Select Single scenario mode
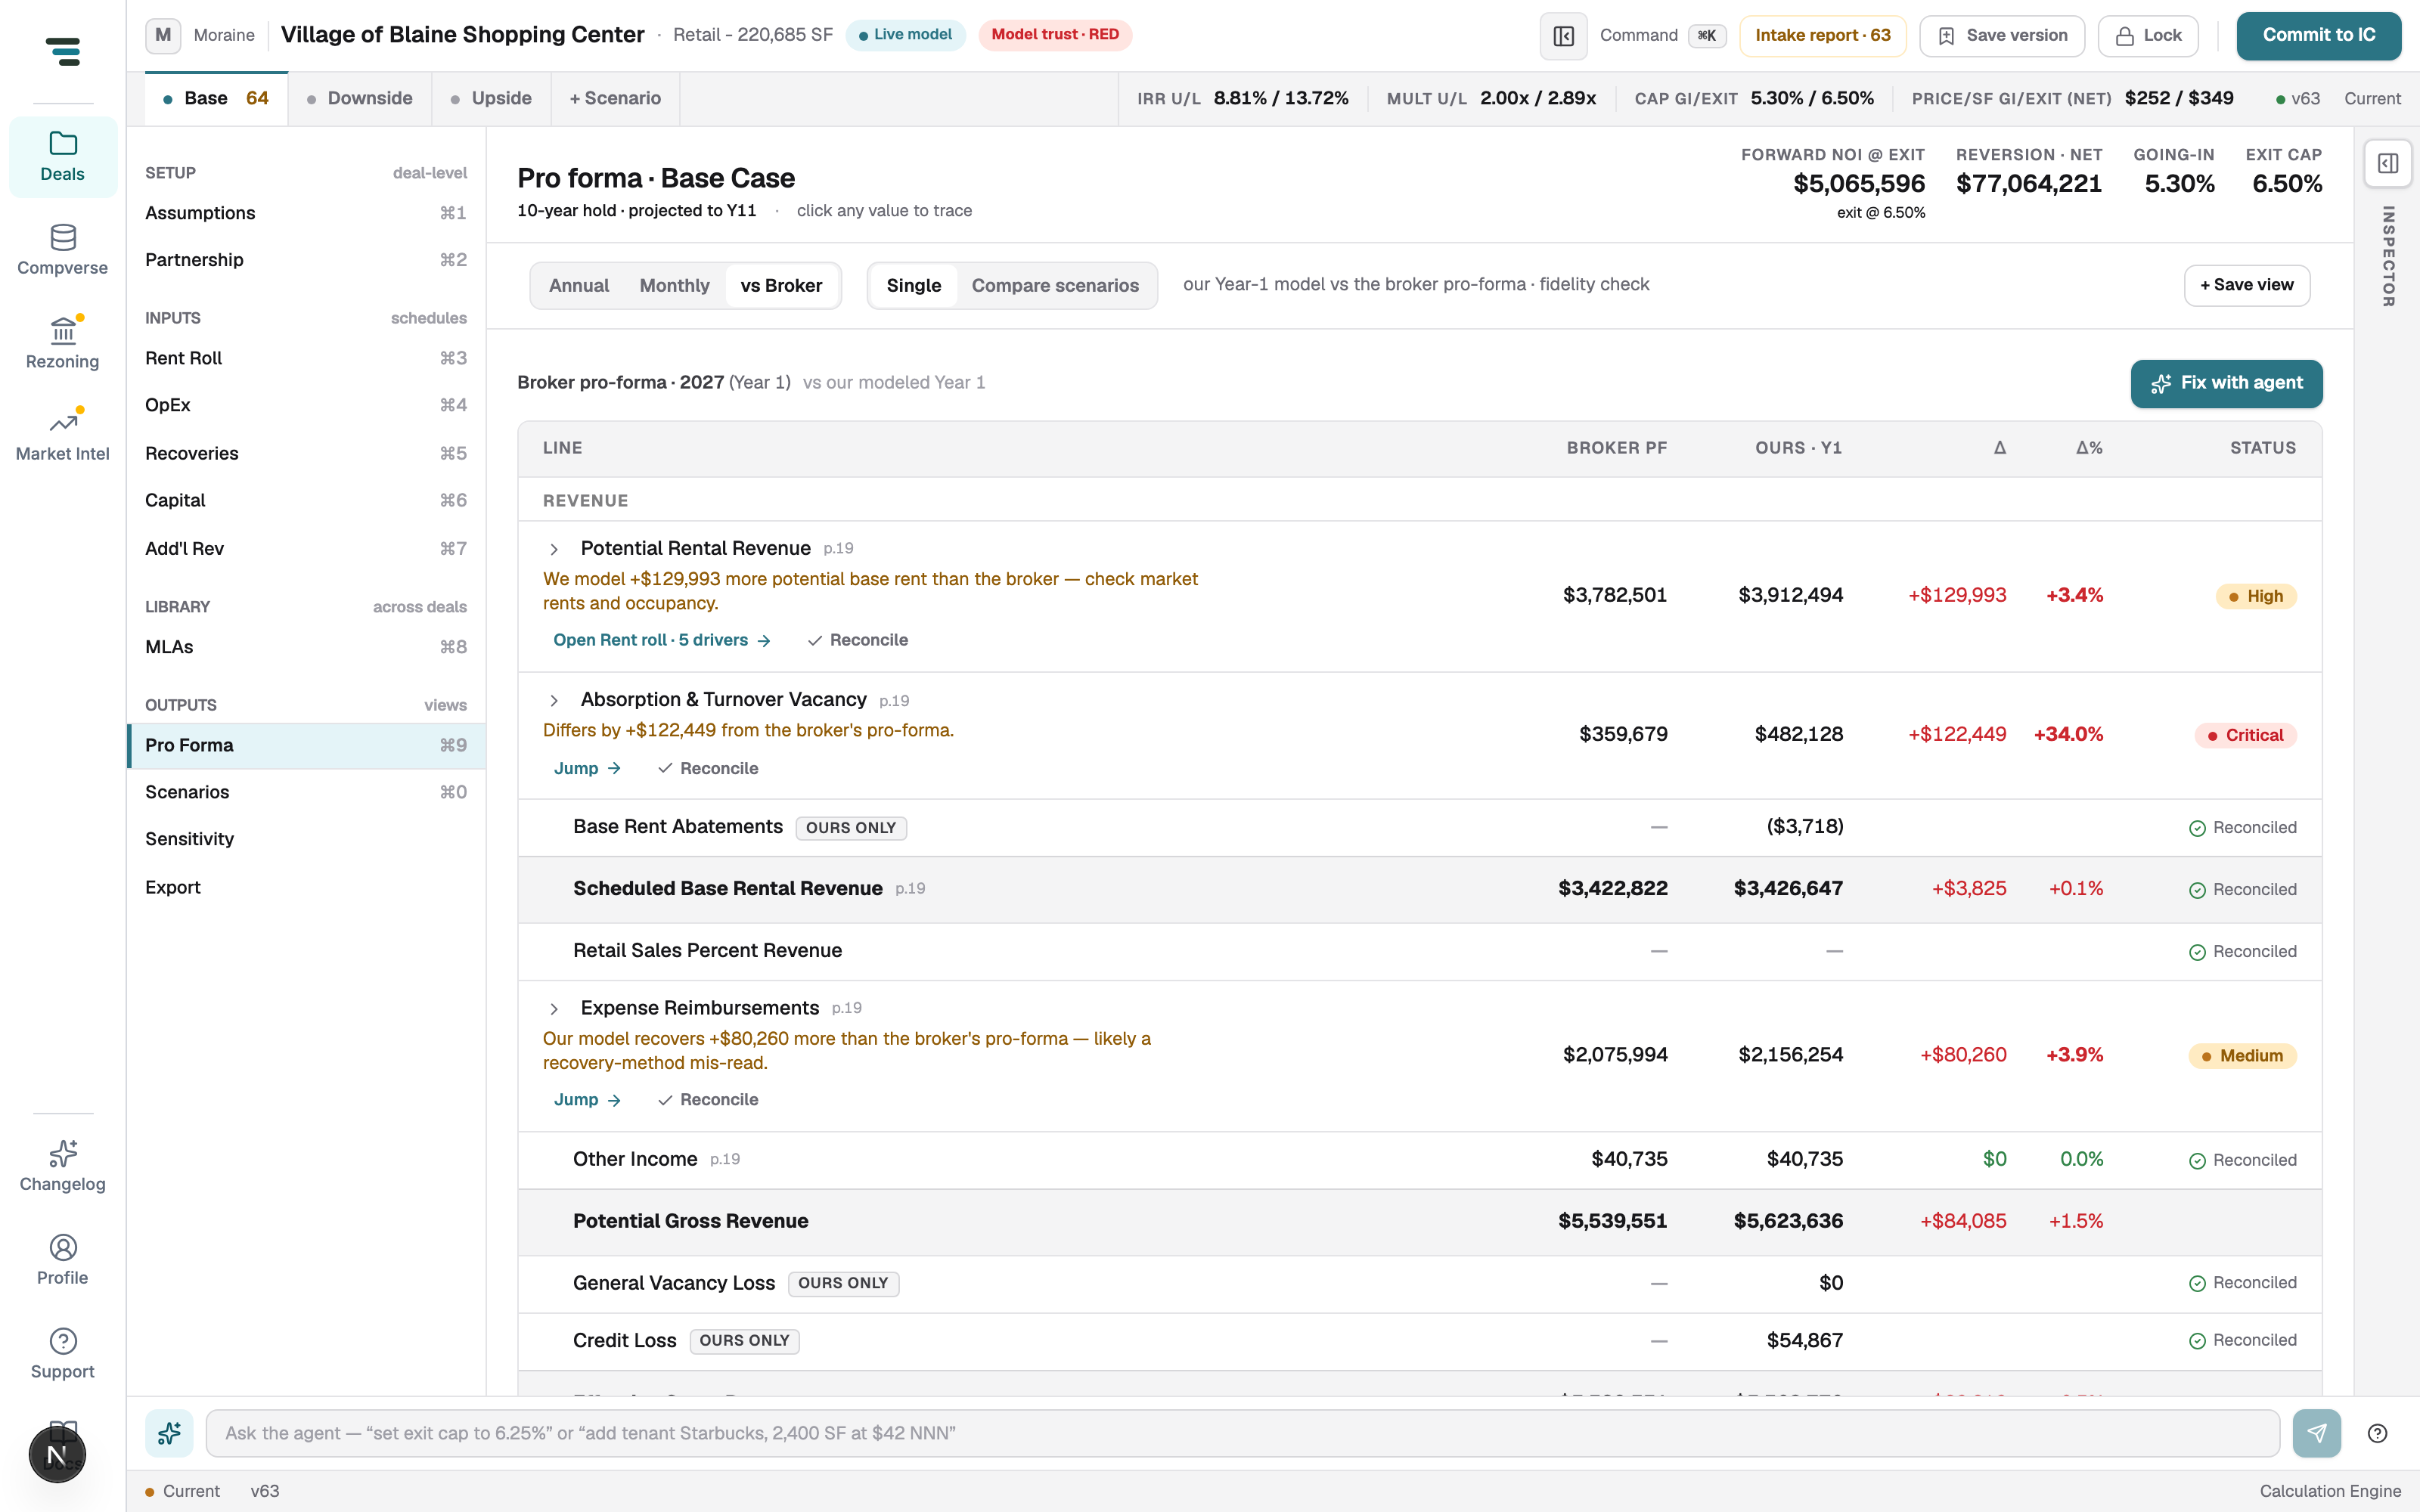This screenshot has height=1512, width=2420. 914,286
